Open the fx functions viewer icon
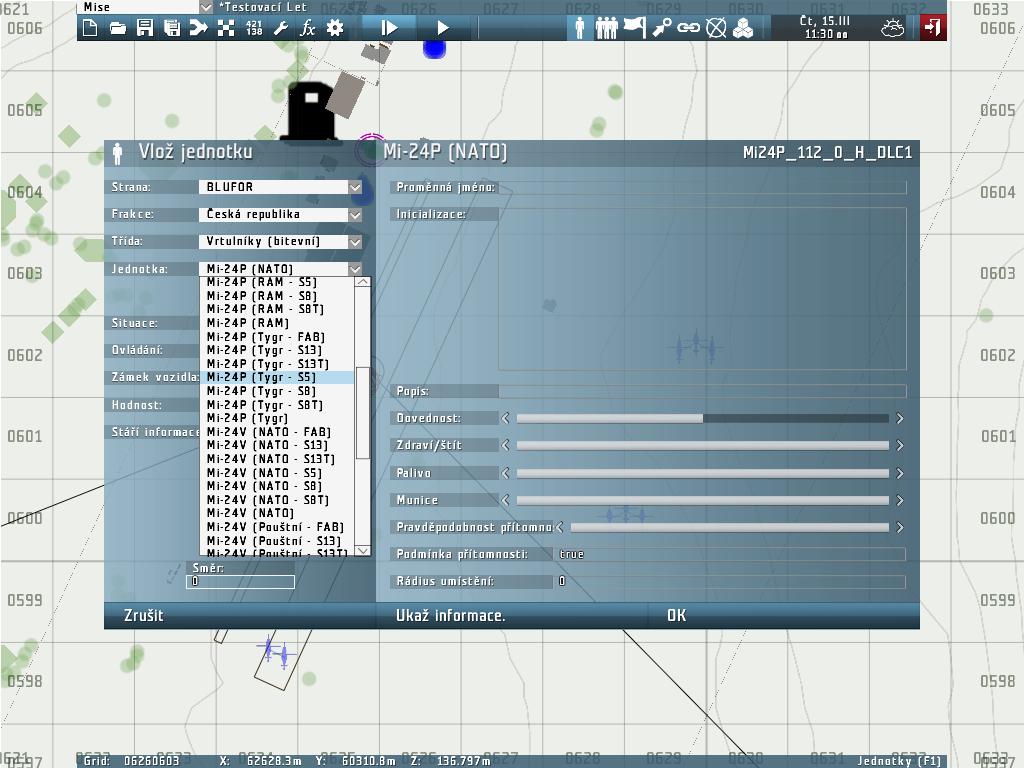 (x=308, y=29)
